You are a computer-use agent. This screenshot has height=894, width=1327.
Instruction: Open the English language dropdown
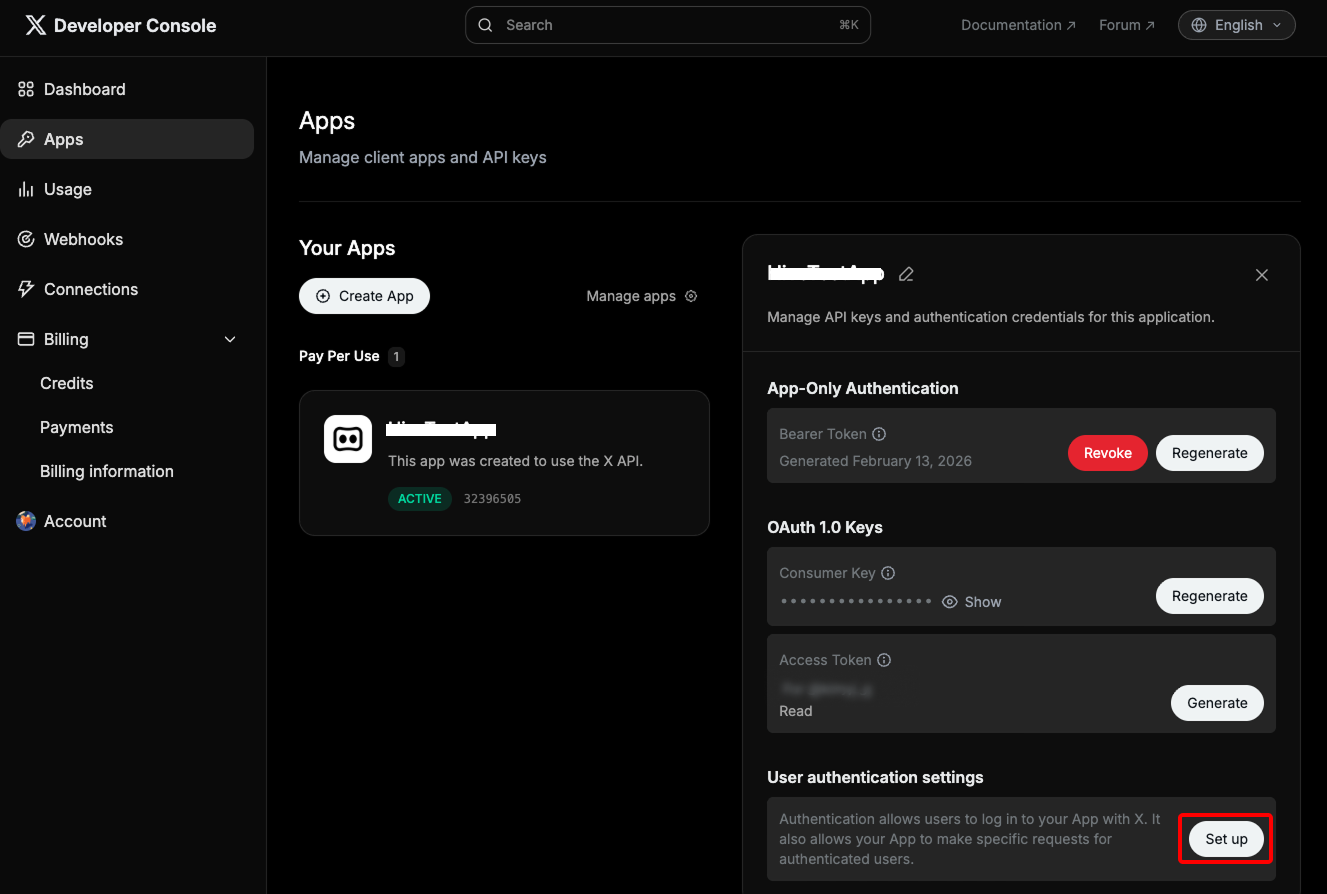tap(1236, 25)
